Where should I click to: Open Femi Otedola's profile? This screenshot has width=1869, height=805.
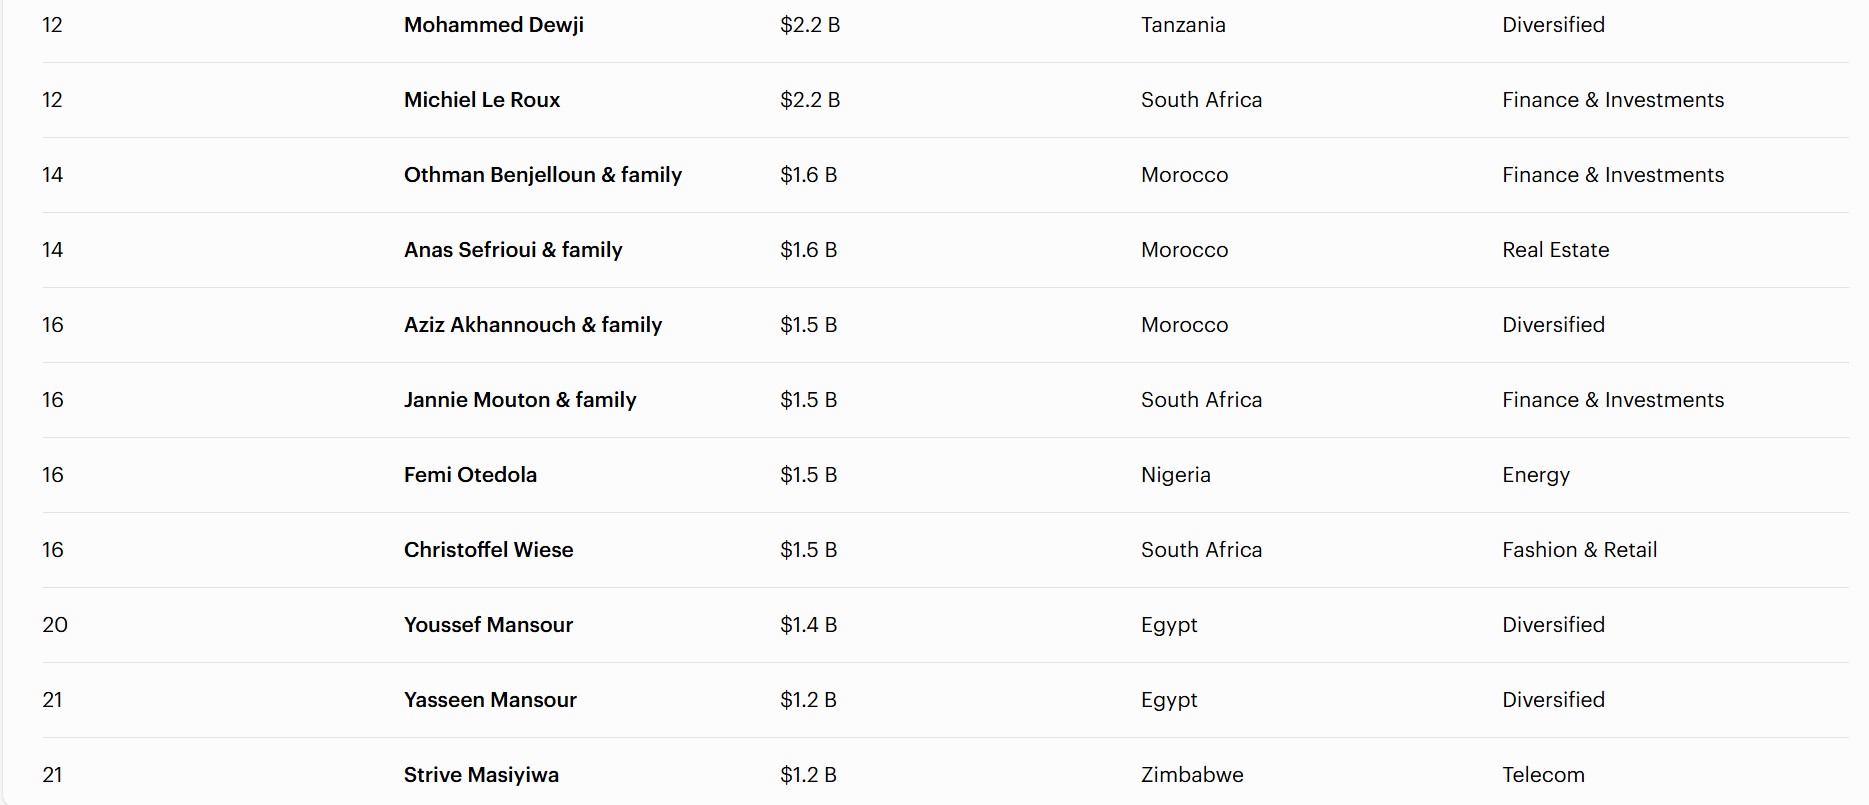point(470,475)
